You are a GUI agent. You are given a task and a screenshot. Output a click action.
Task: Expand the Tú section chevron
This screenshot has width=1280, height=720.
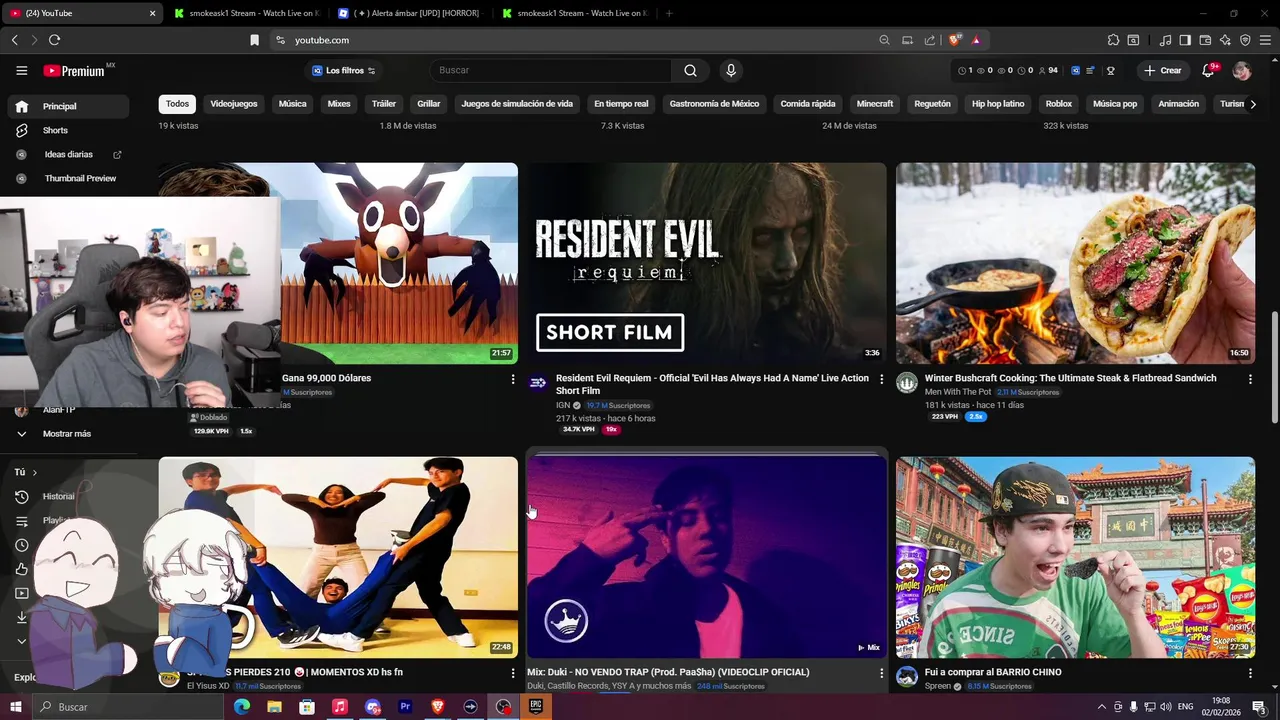[34, 472]
